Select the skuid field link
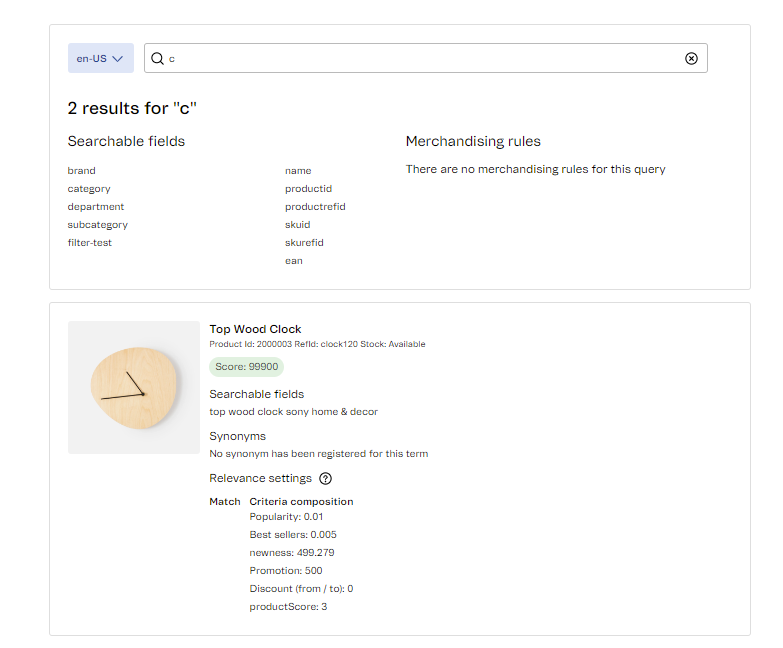The width and height of the screenshot is (783, 648). pos(297,225)
